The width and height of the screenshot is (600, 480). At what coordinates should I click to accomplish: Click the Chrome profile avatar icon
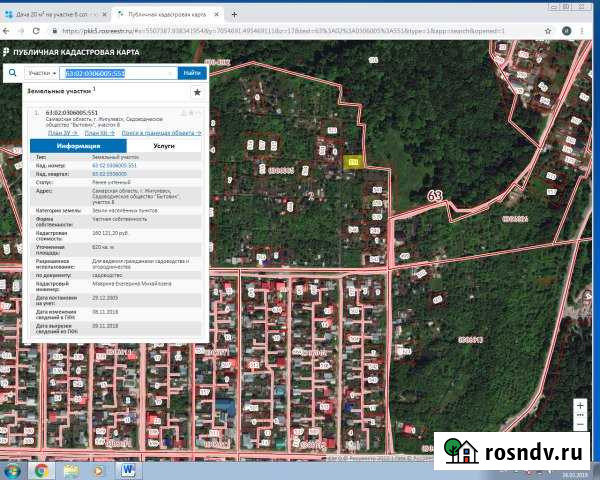pyautogui.click(x=576, y=31)
